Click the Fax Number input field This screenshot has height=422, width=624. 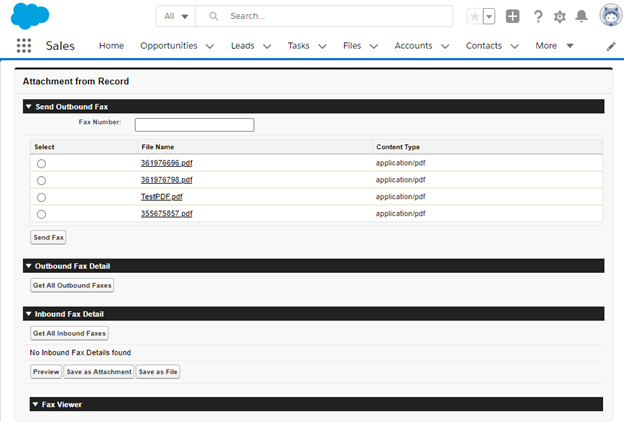(194, 125)
